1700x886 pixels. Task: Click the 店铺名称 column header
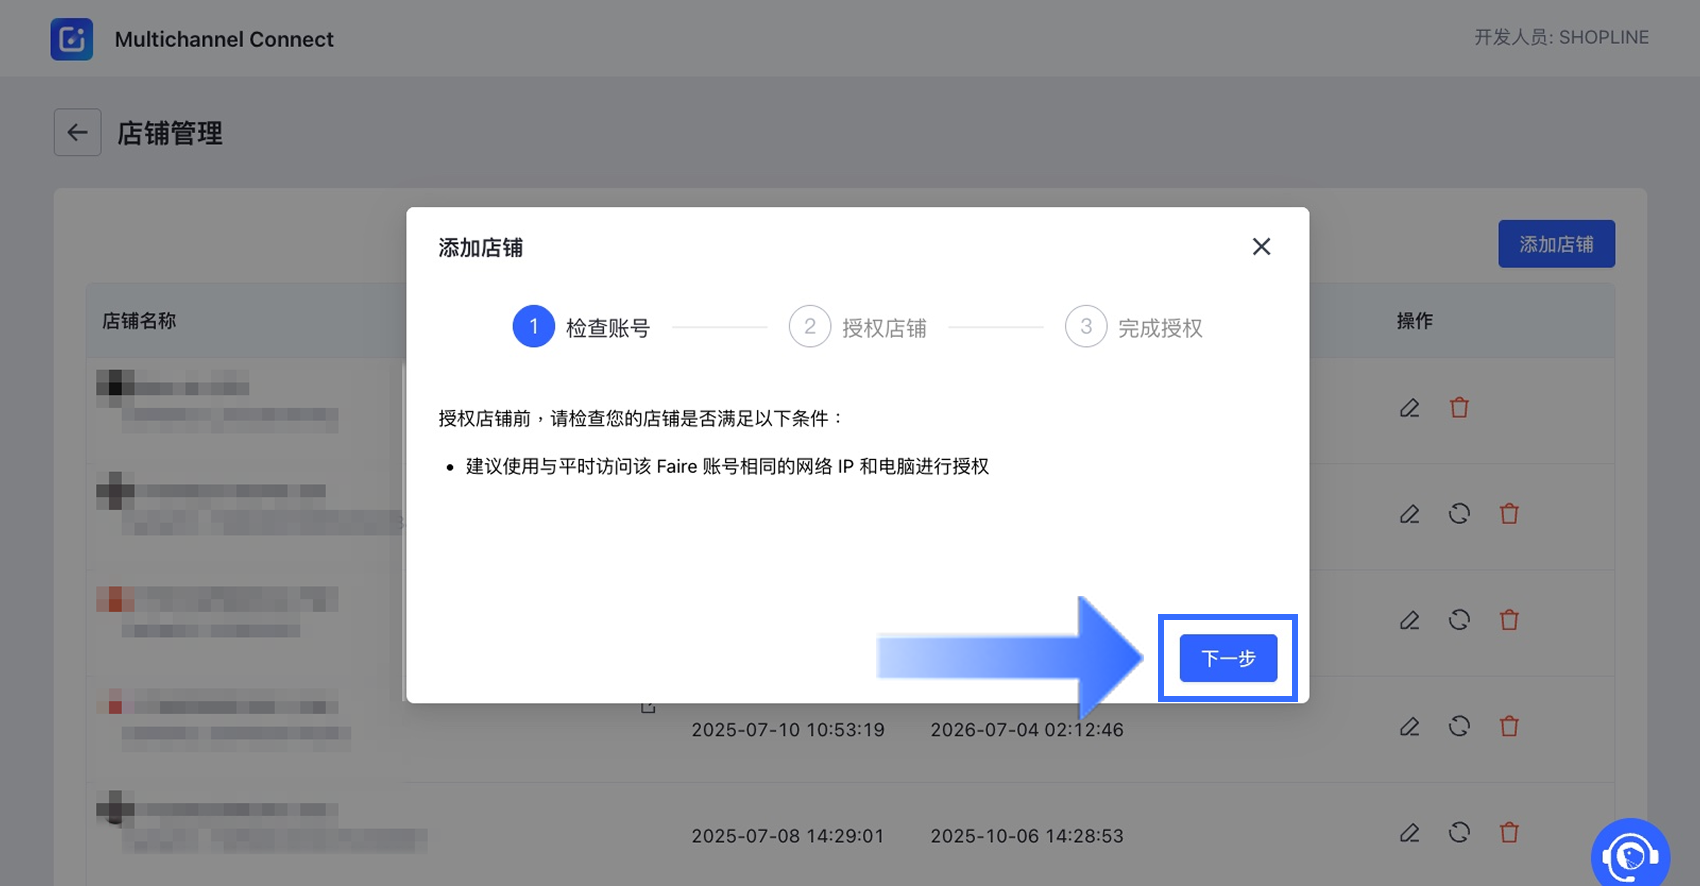[139, 321]
